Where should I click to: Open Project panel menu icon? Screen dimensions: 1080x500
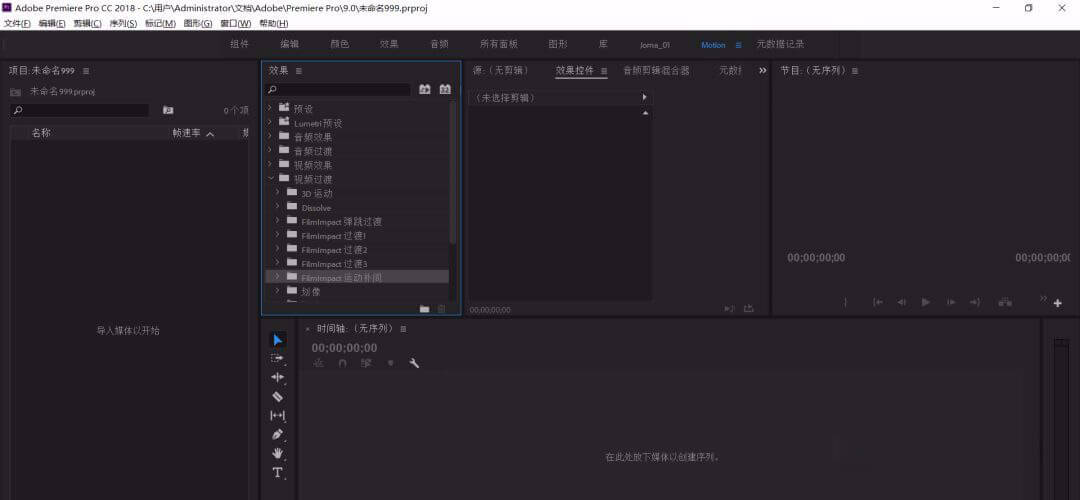pos(86,71)
